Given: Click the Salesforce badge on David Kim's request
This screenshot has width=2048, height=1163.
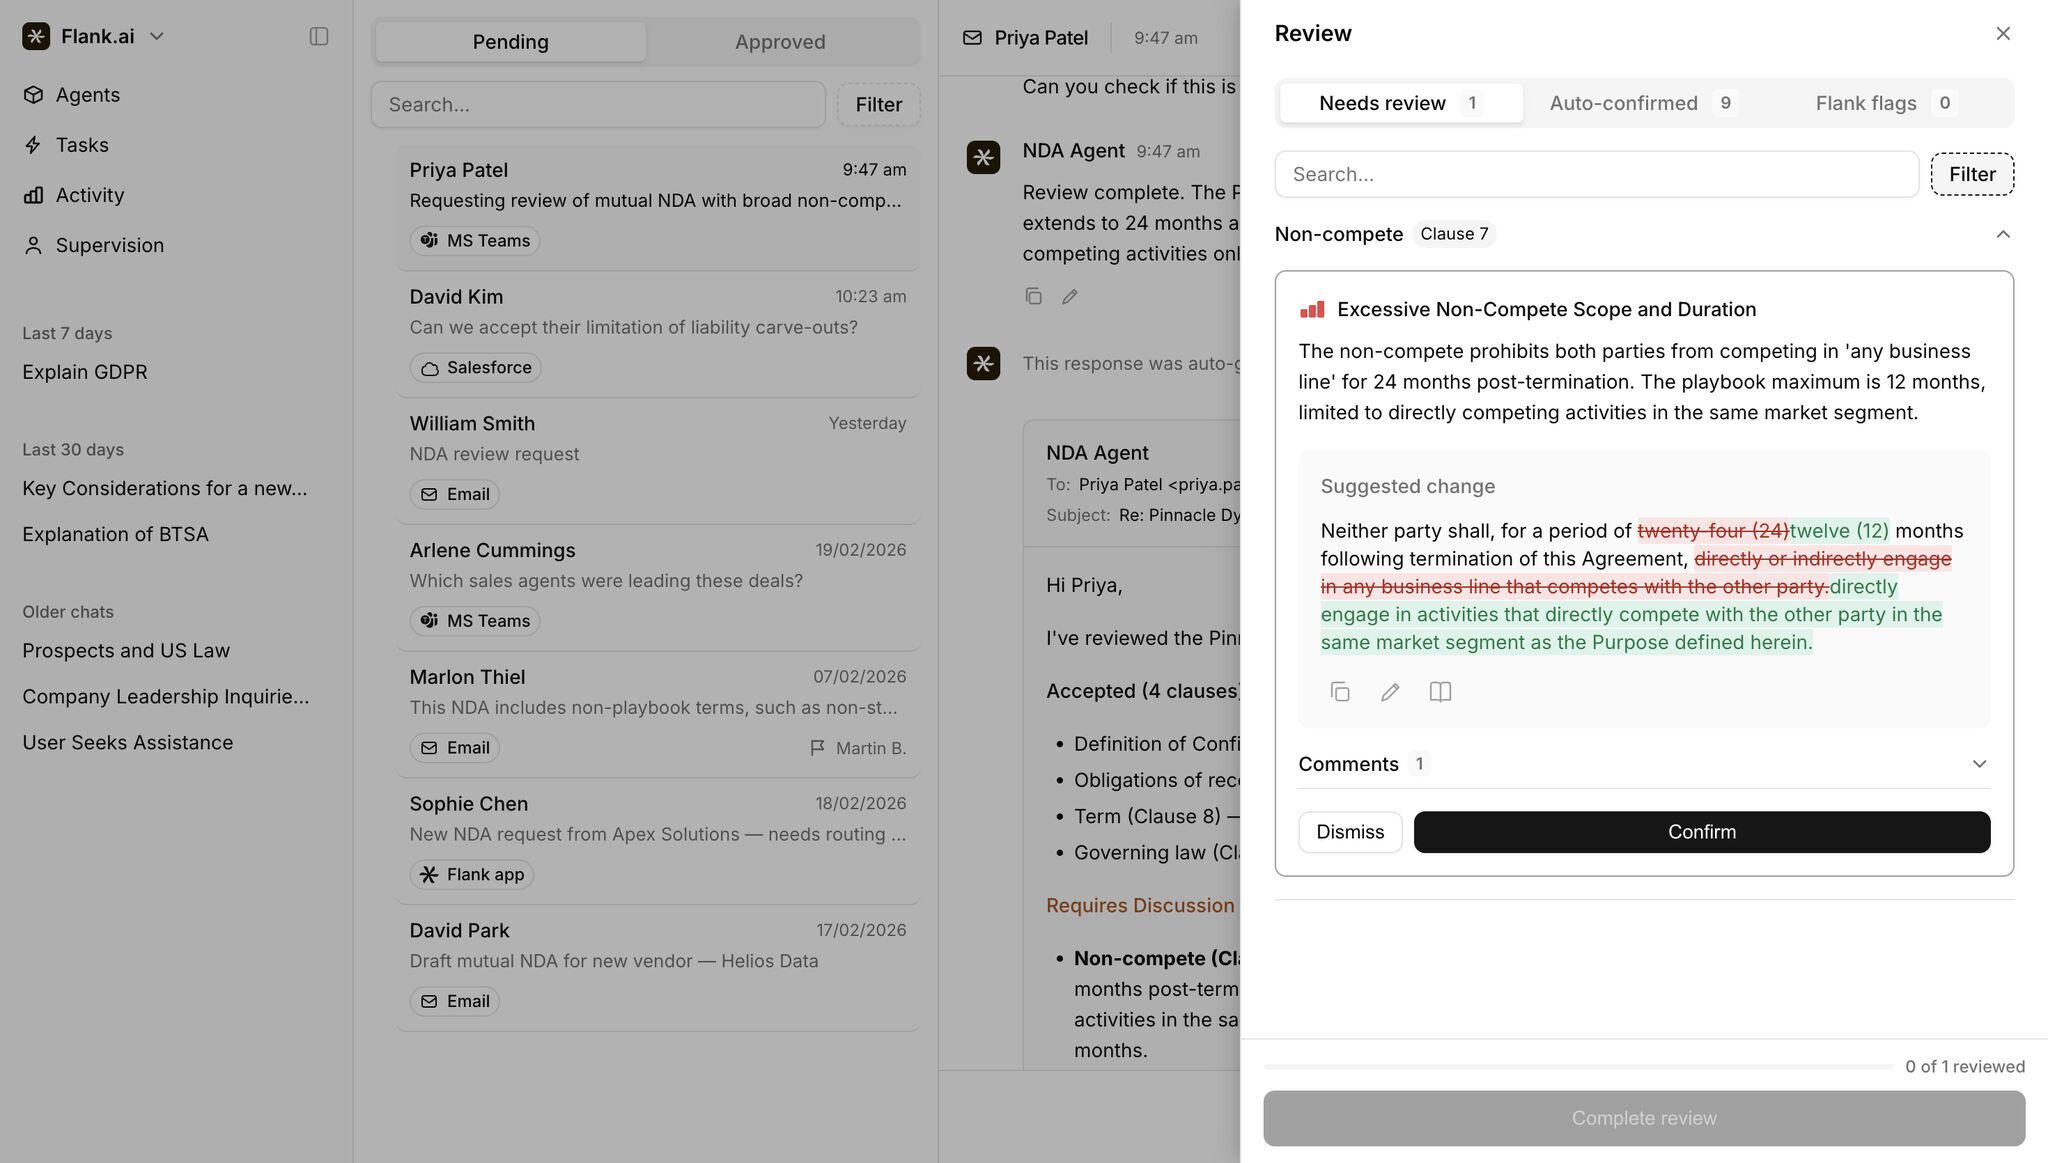Looking at the screenshot, I should coord(475,368).
